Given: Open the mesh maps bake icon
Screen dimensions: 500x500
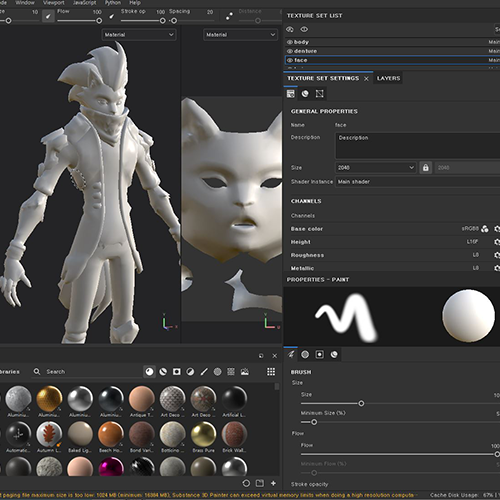Looking at the screenshot, I should (305, 94).
